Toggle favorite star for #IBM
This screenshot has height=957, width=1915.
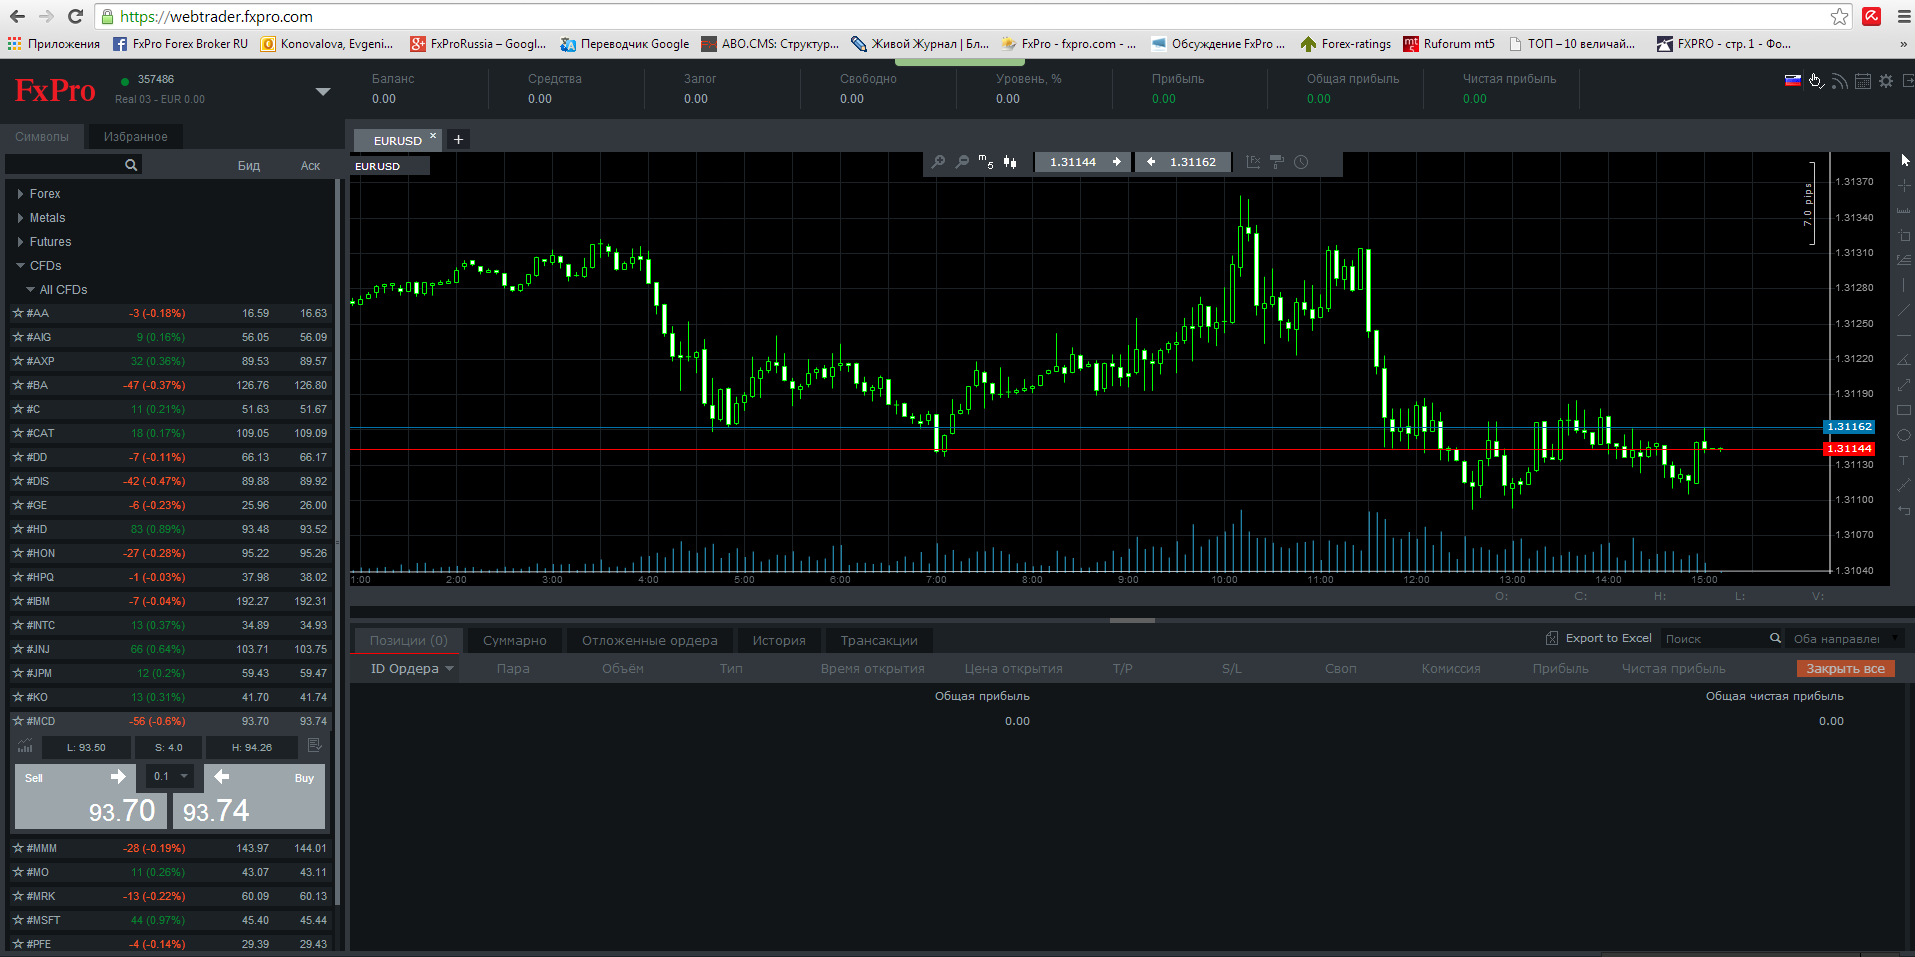[x=18, y=601]
